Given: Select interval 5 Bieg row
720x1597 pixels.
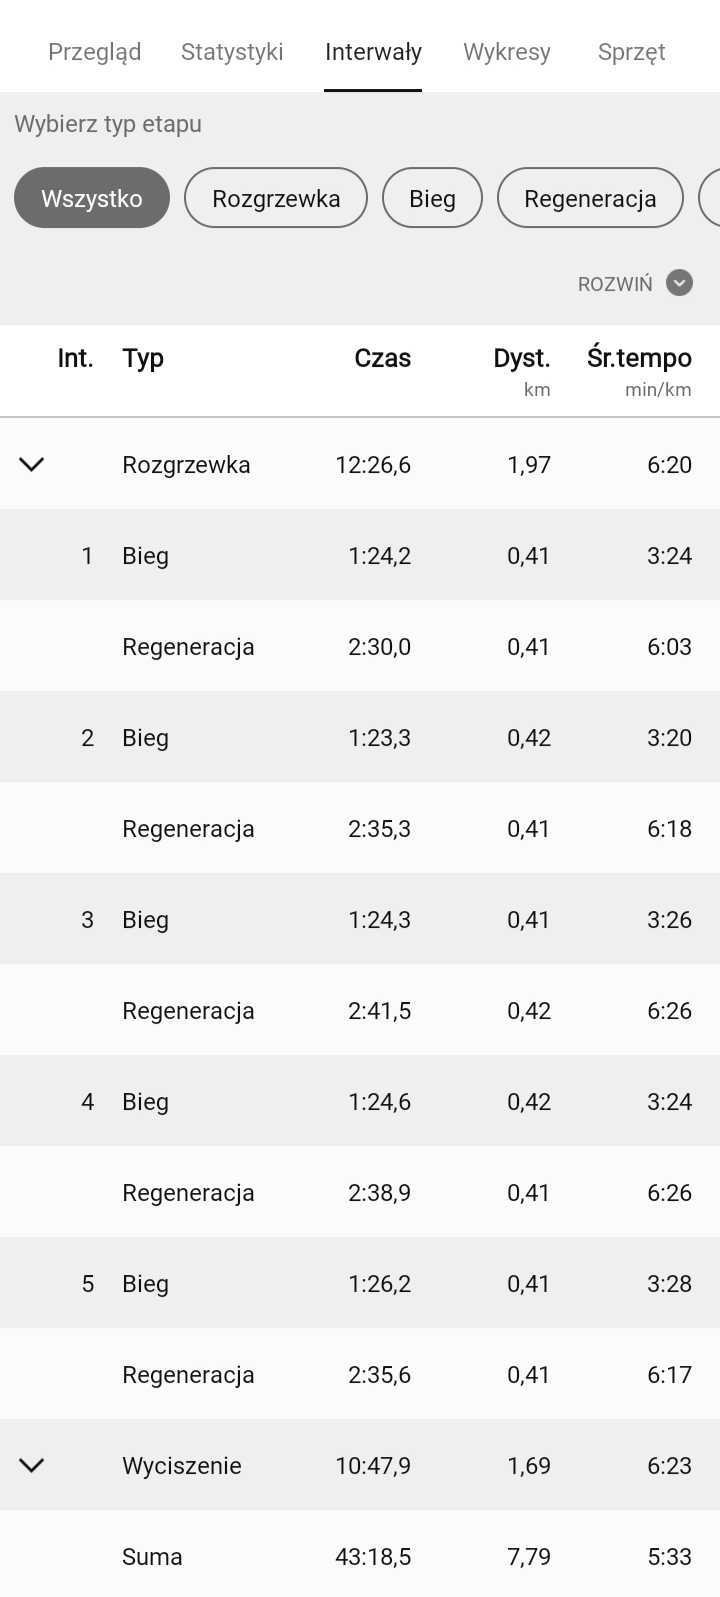Looking at the screenshot, I should (360, 1283).
